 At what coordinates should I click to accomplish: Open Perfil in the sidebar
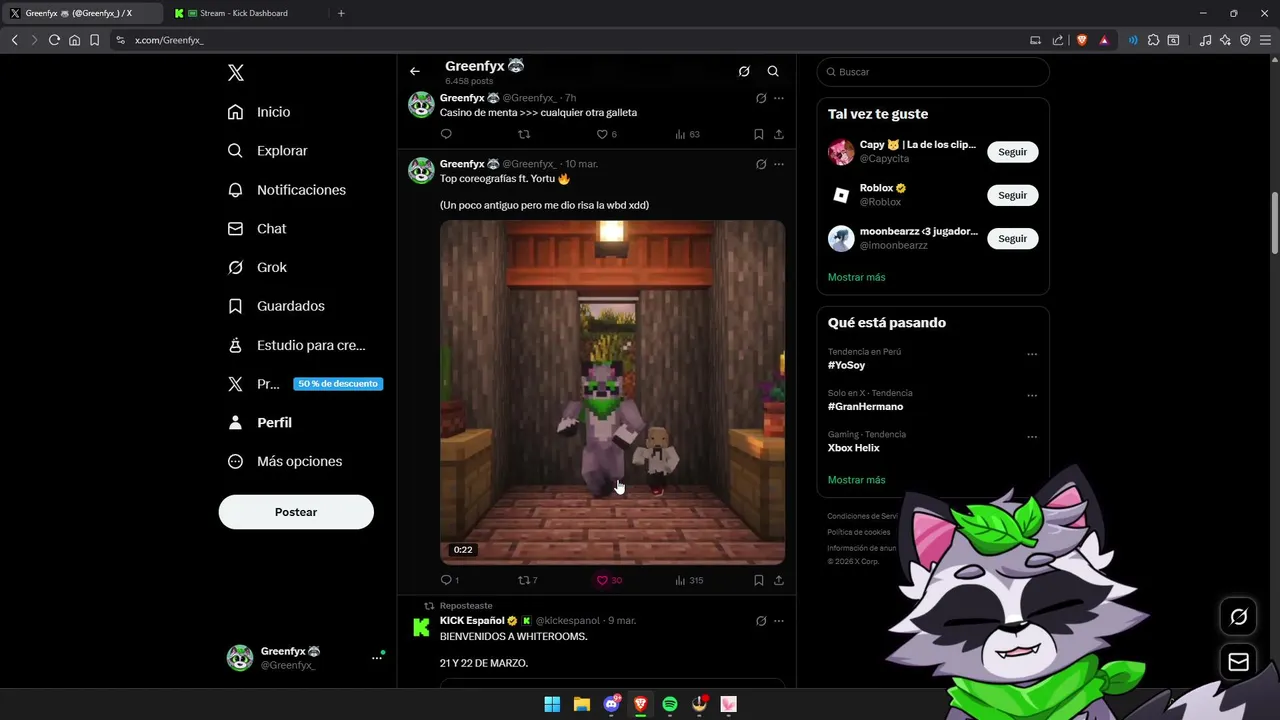click(260, 423)
